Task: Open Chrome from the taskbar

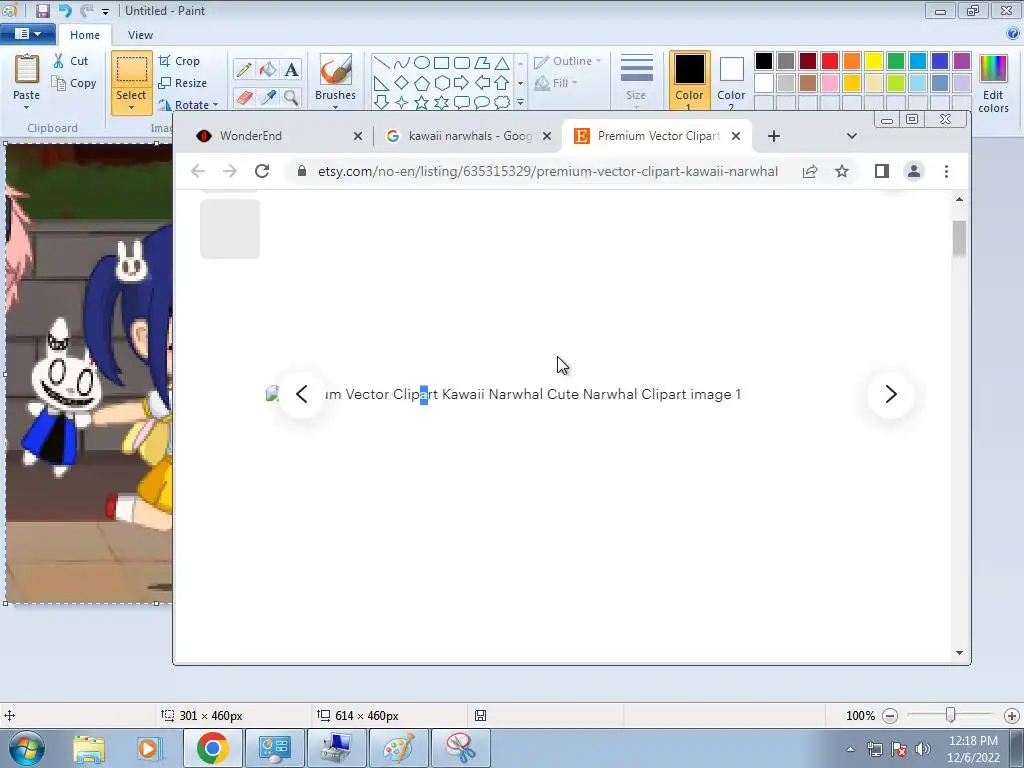Action: click(212, 748)
